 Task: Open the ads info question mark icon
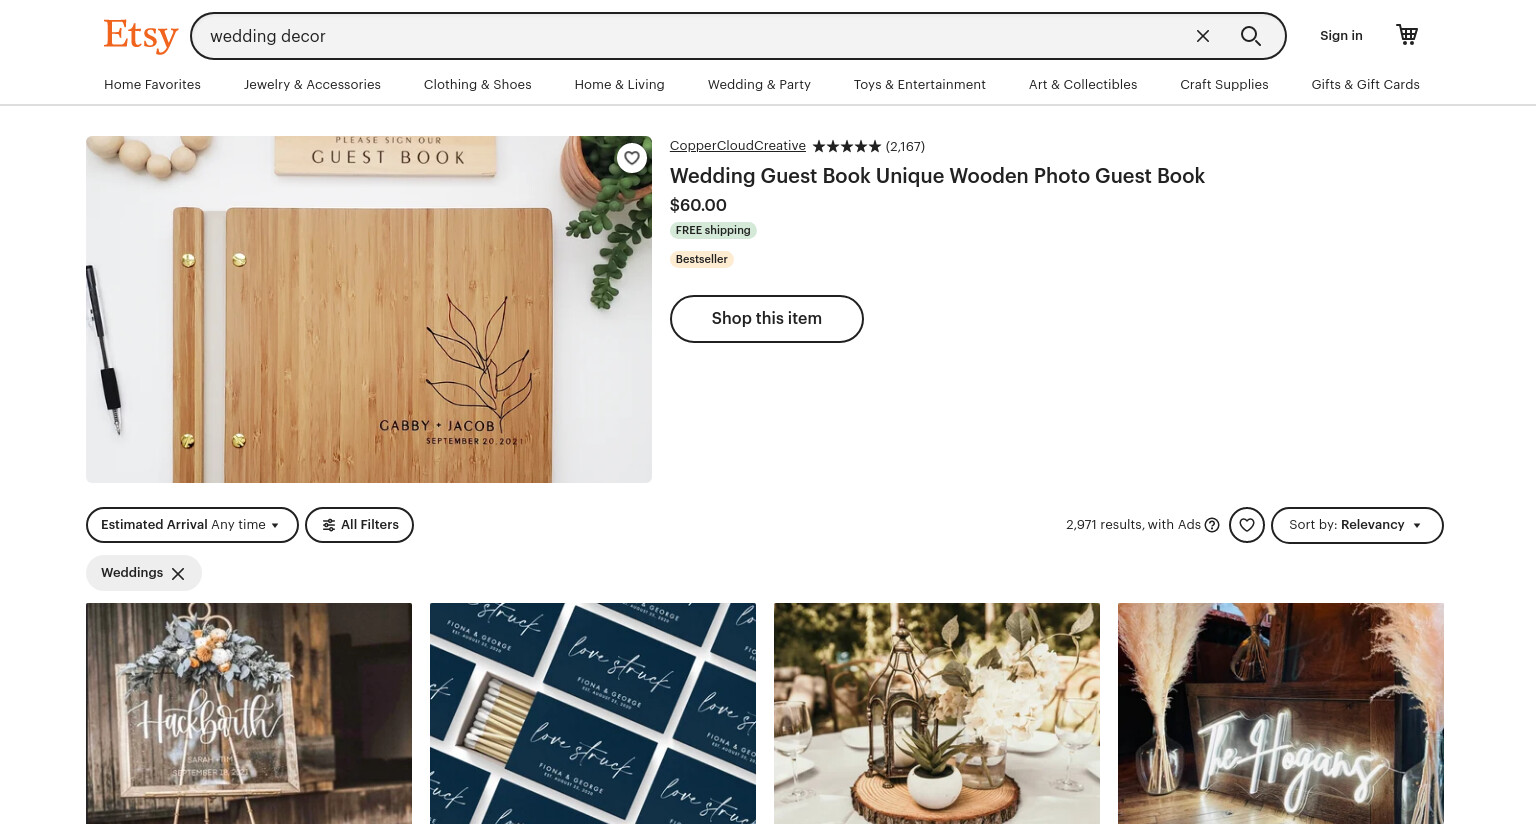coord(1212,525)
